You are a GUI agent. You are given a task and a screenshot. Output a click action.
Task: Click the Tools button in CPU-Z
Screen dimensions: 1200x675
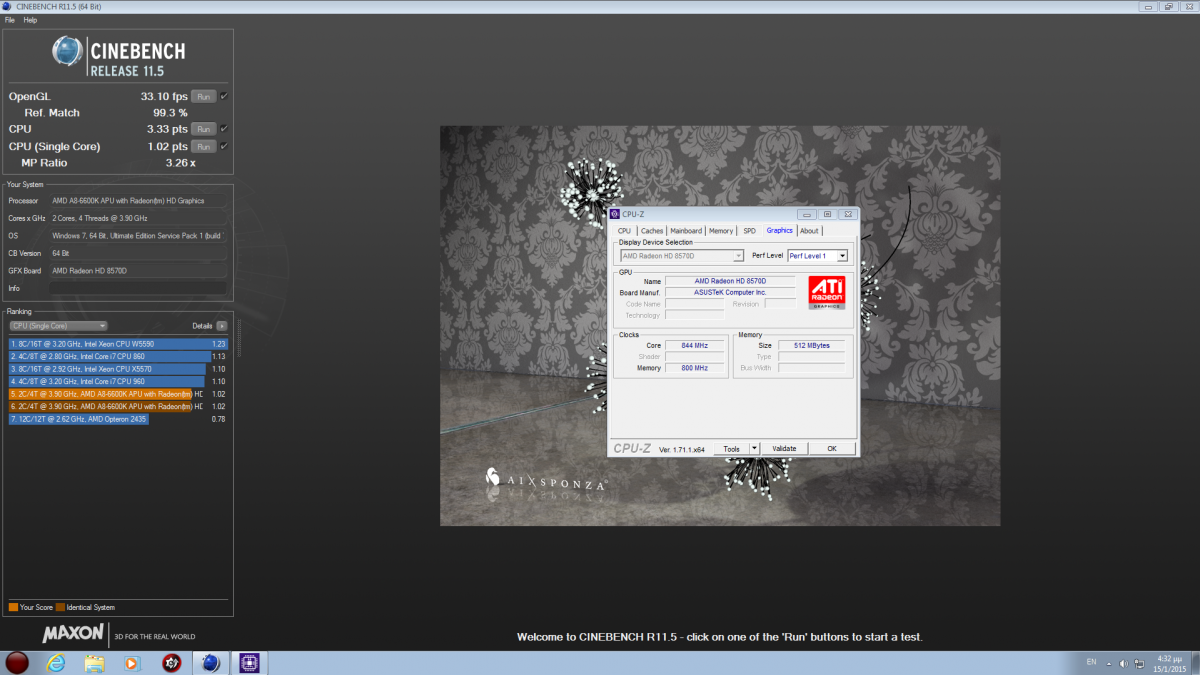click(x=732, y=449)
